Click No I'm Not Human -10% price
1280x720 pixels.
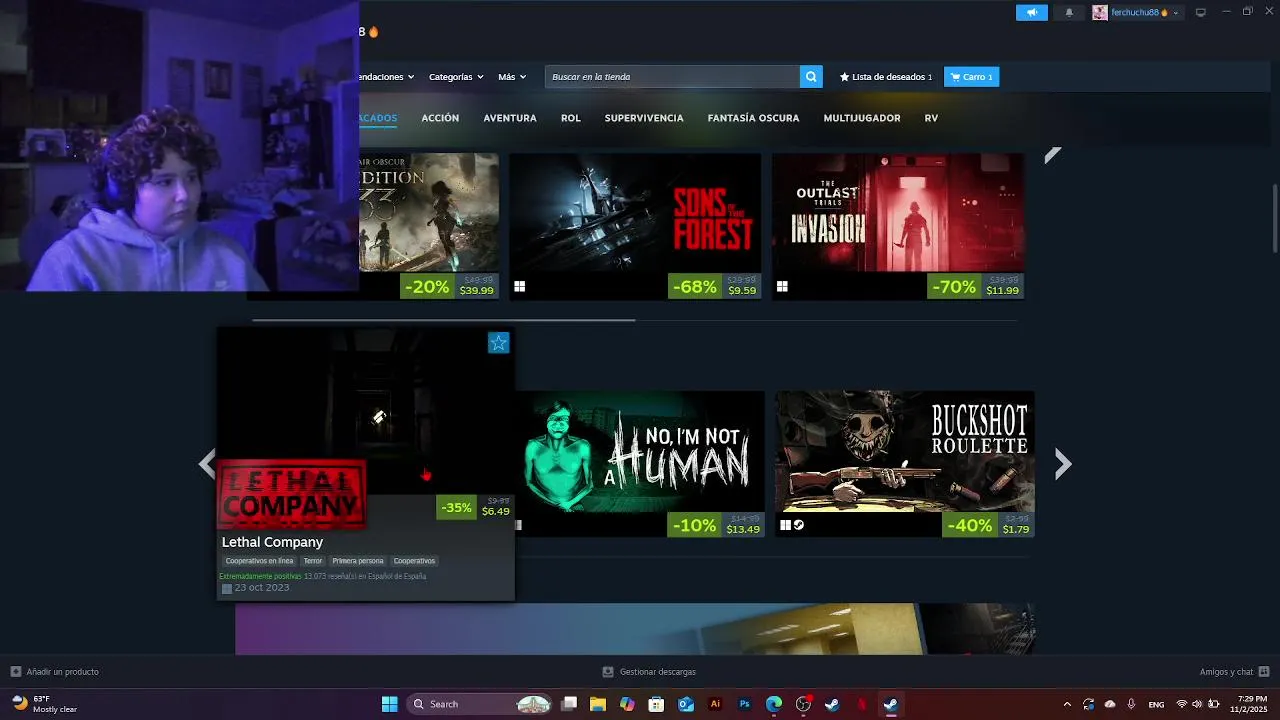tap(716, 524)
